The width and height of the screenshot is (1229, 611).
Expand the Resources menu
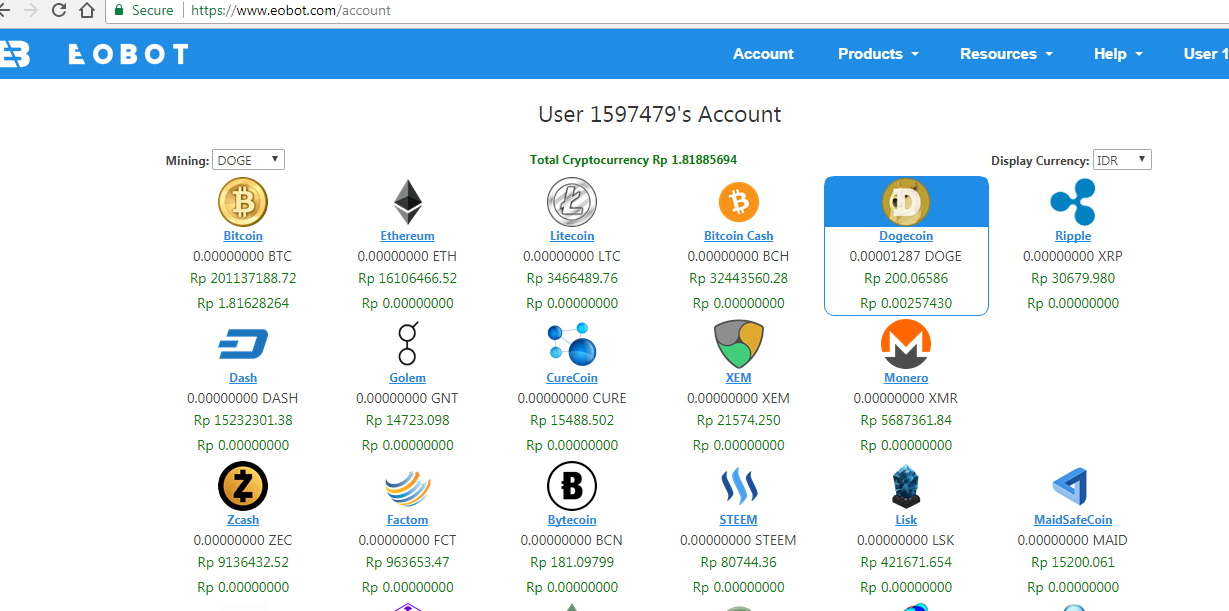click(1006, 54)
